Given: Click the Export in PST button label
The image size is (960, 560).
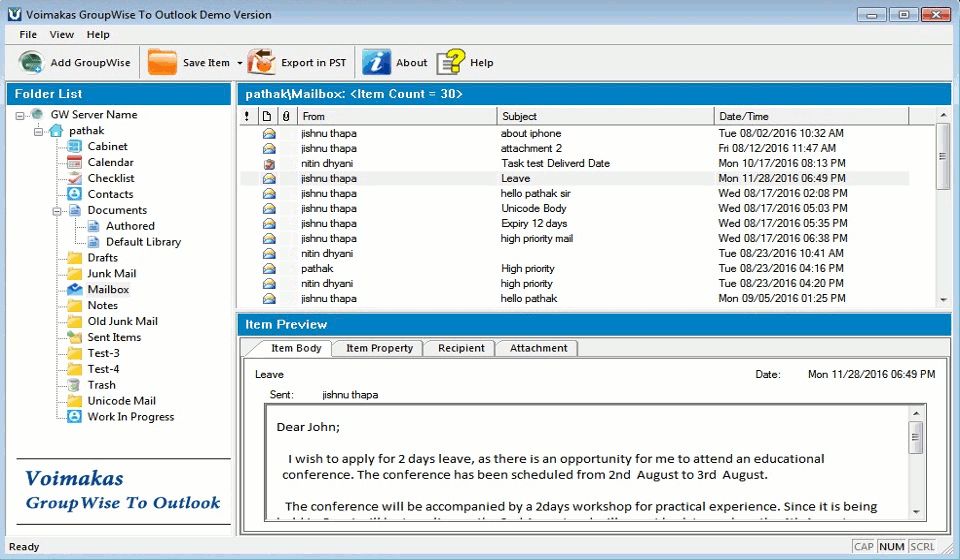Looking at the screenshot, I should (313, 62).
